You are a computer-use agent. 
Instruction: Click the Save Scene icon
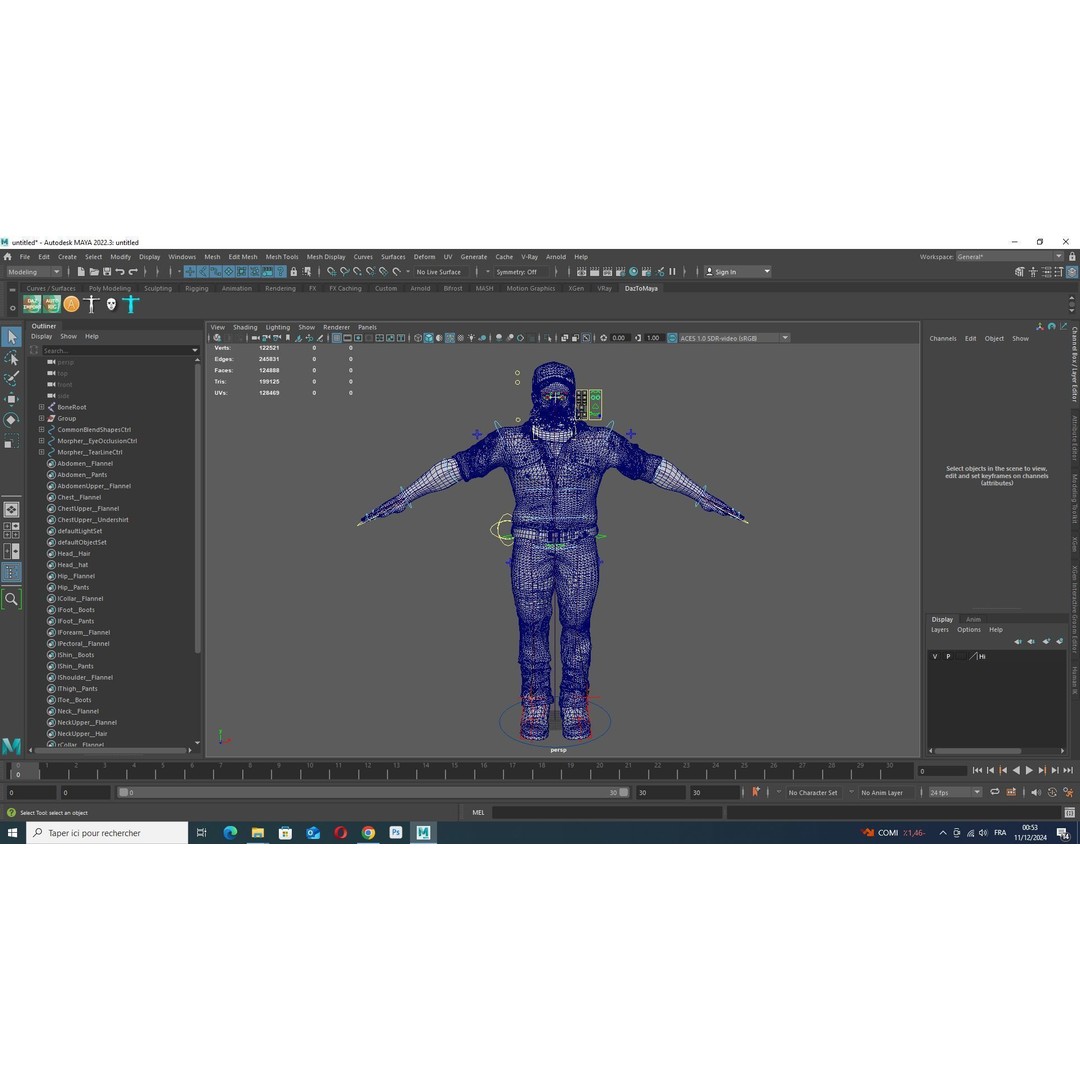tap(107, 272)
